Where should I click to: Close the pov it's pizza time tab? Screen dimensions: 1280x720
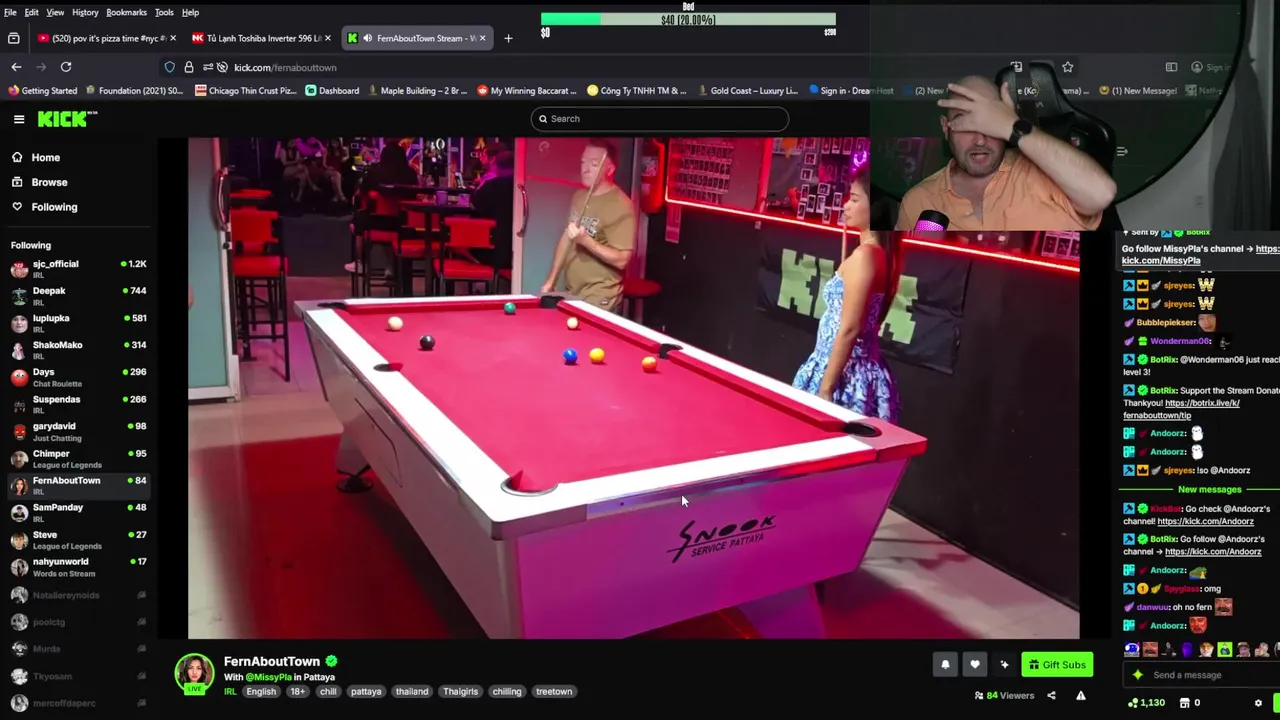[x=173, y=38]
